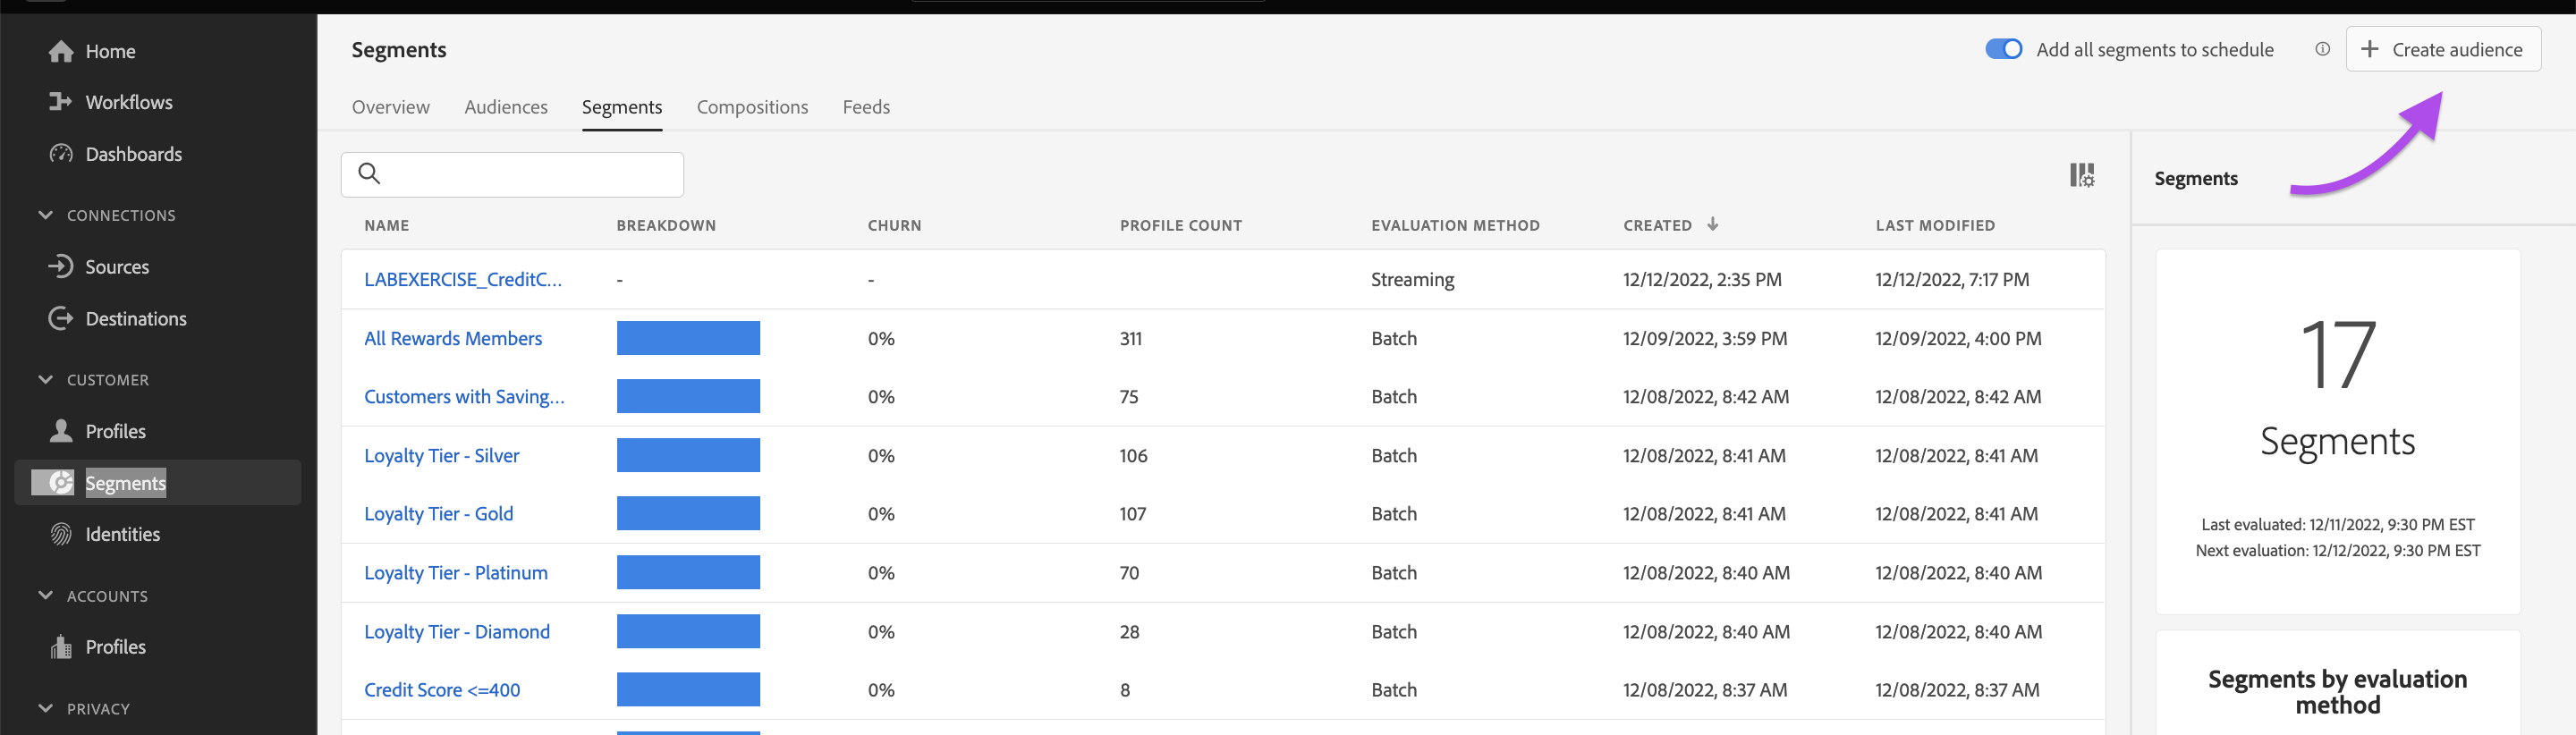Open Loyalty Tier - Gold segment
2576x735 pixels.
pos(438,513)
